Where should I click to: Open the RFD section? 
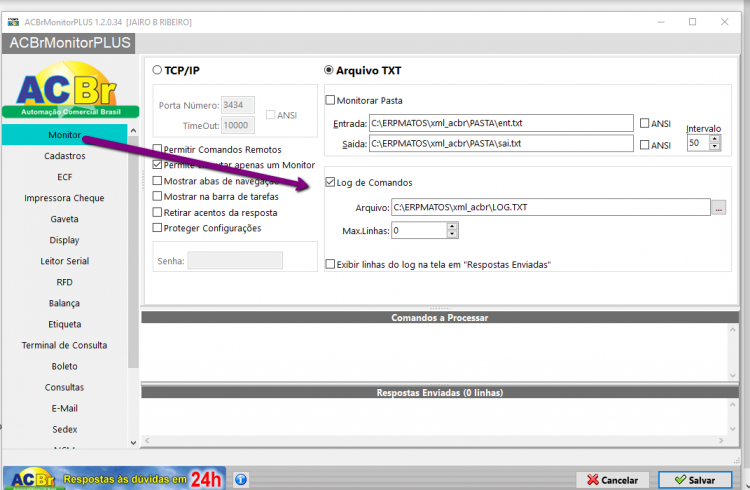pos(65,282)
